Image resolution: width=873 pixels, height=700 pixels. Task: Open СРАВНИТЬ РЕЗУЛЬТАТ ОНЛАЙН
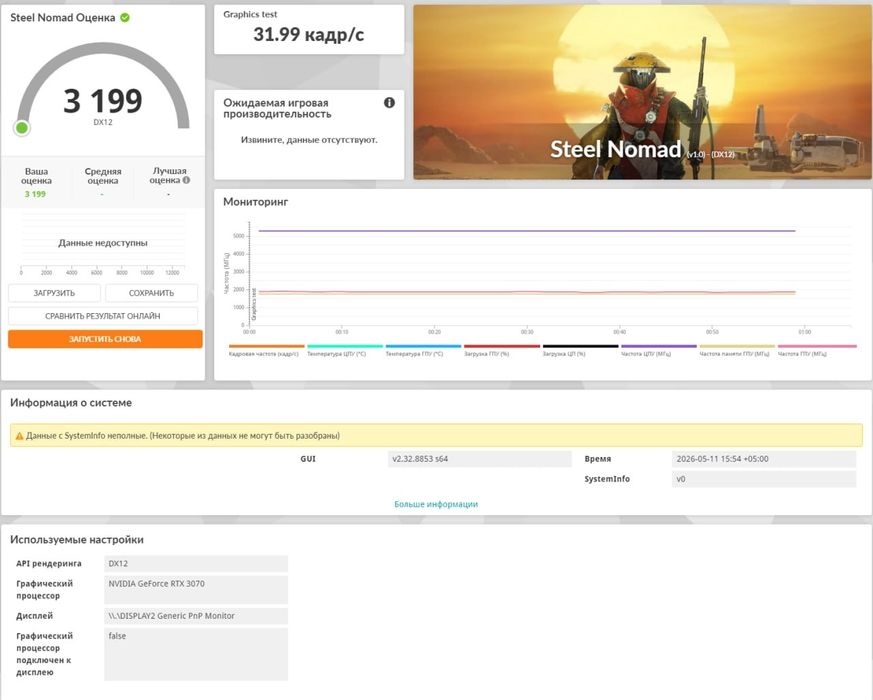pyautogui.click(x=103, y=316)
